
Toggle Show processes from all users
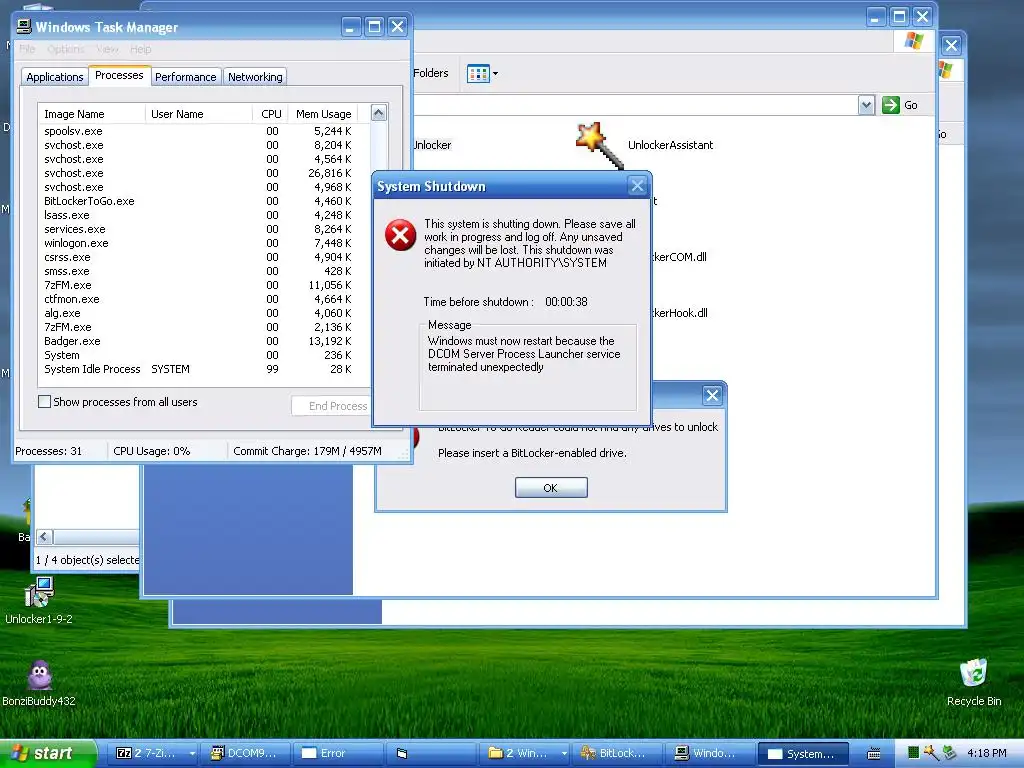[x=44, y=402]
